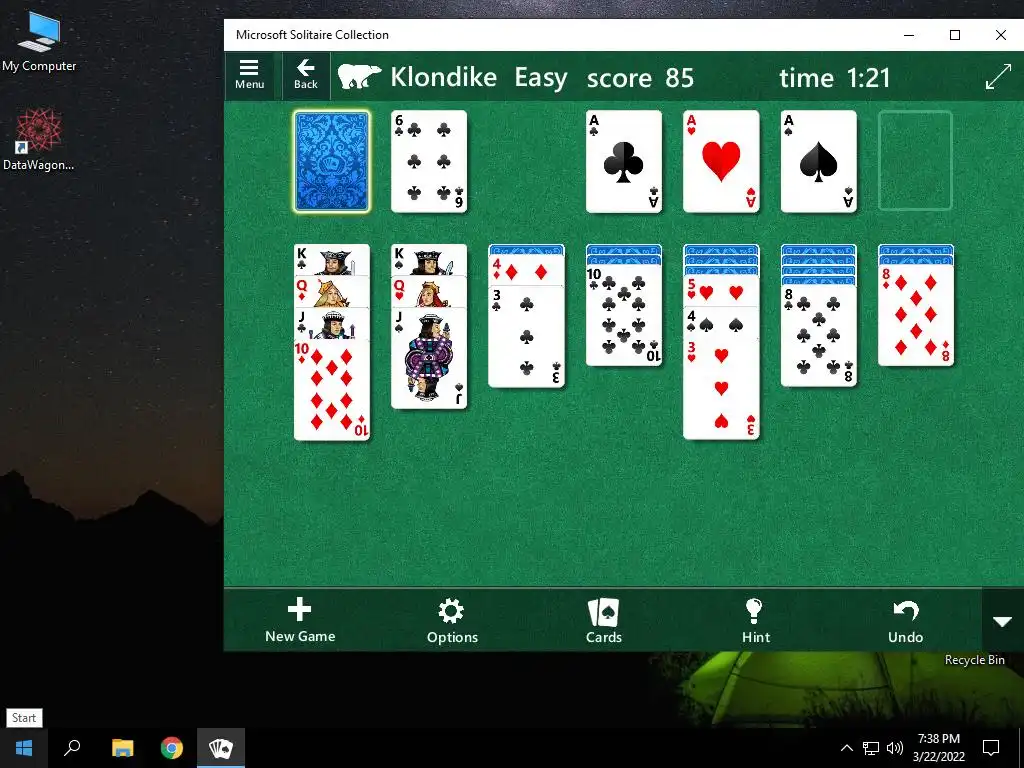Screen dimensions: 1024x768
Task: Maximize the Solitaire window
Action: [955, 35]
